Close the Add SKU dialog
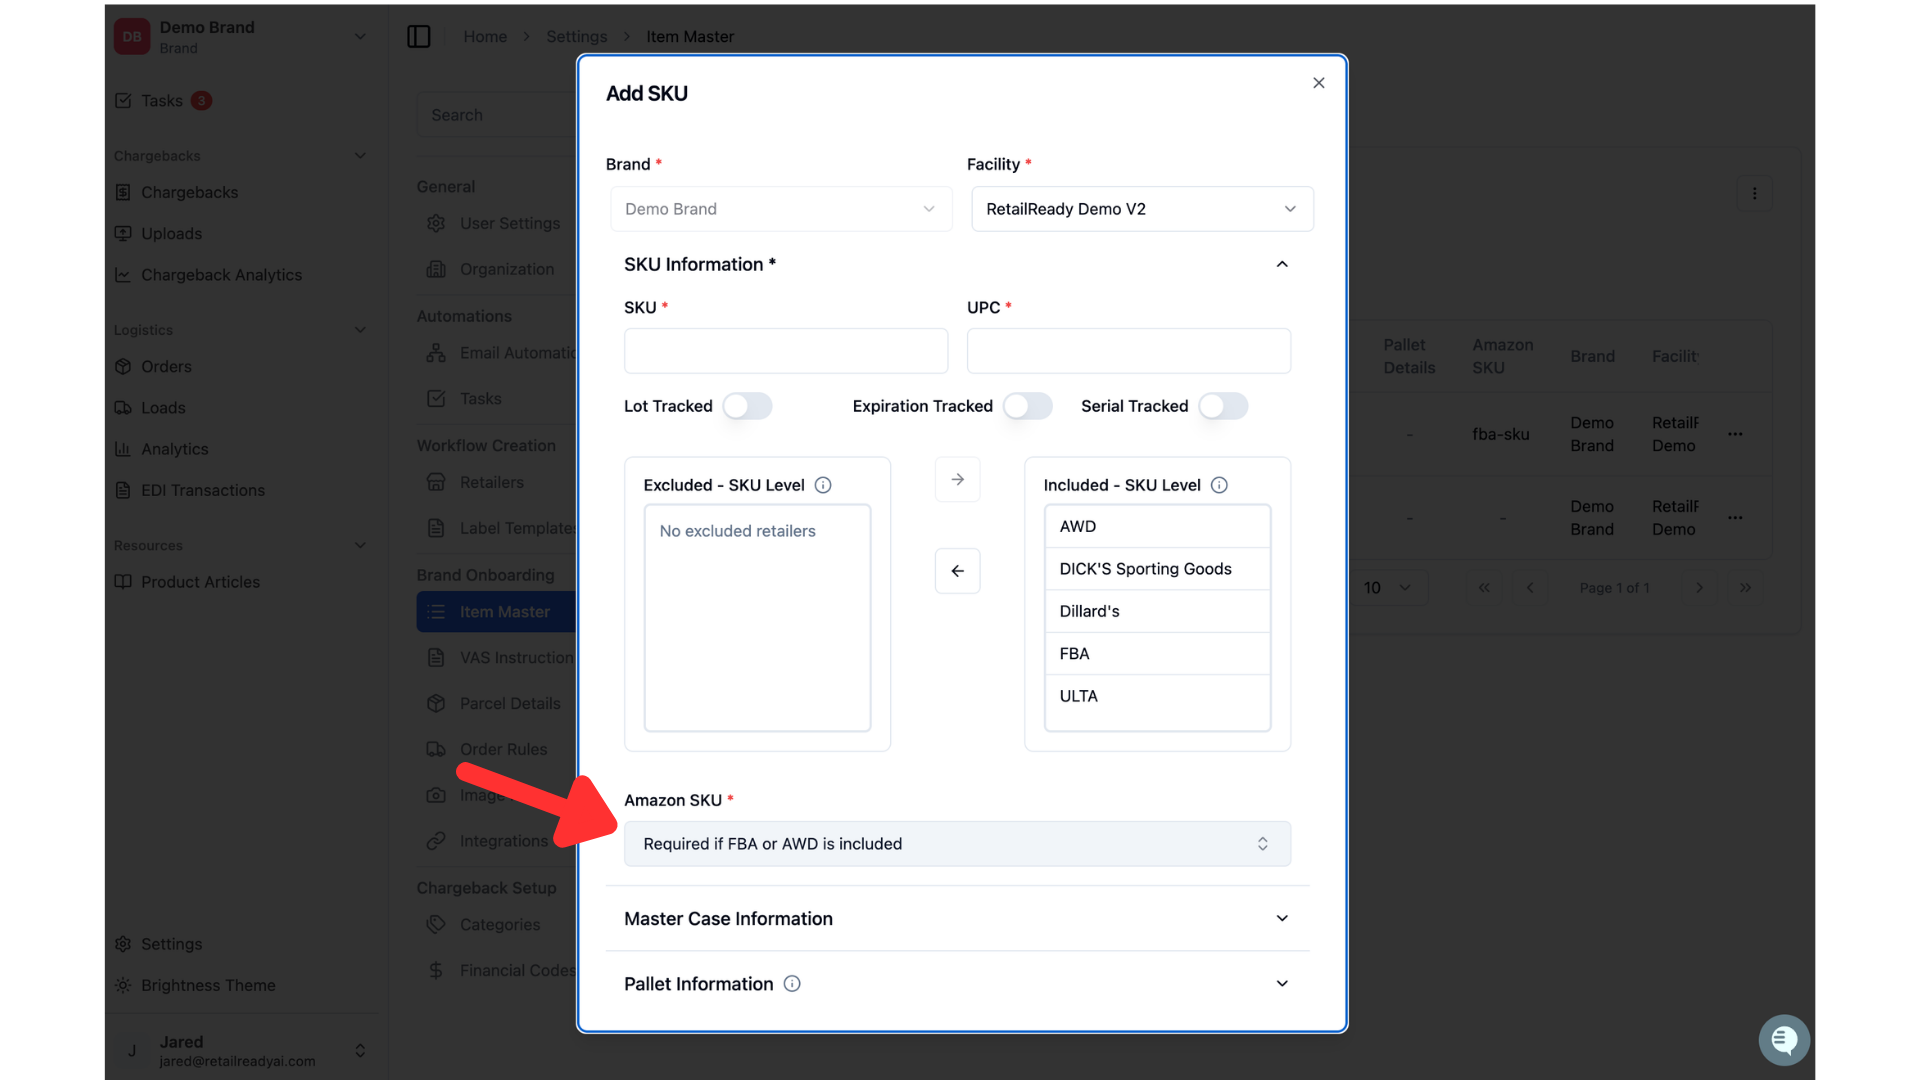Viewport: 1920px width, 1080px height. pyautogui.click(x=1319, y=83)
